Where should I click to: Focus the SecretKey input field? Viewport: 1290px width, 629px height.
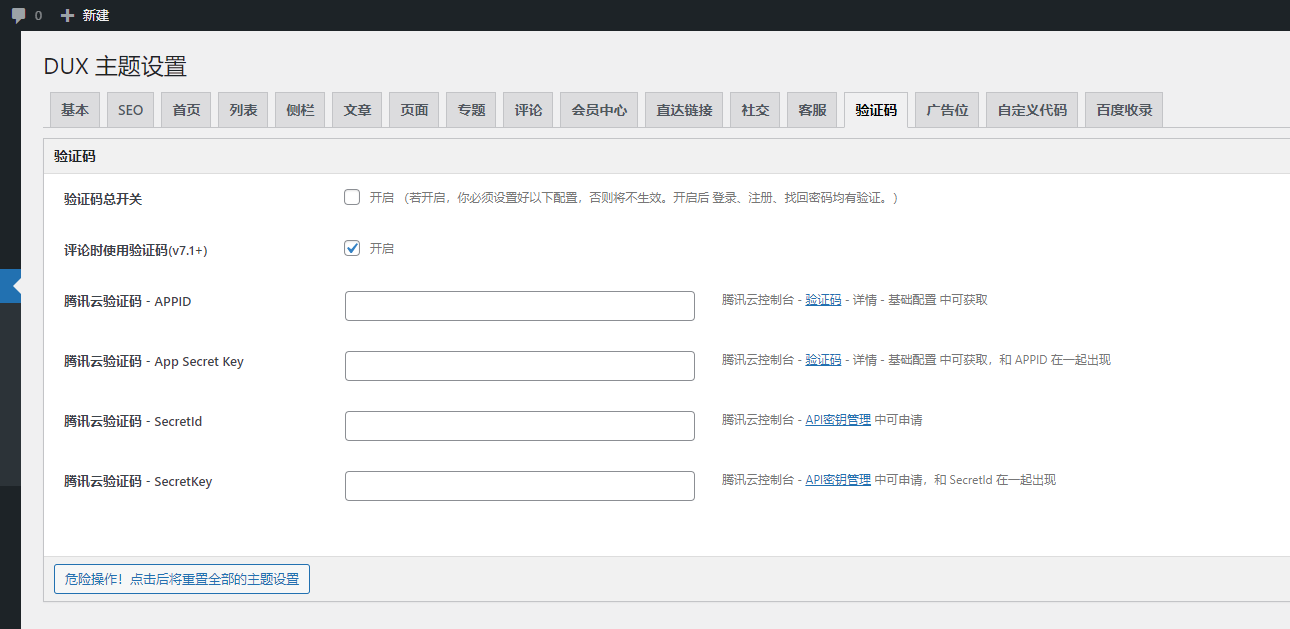(520, 486)
